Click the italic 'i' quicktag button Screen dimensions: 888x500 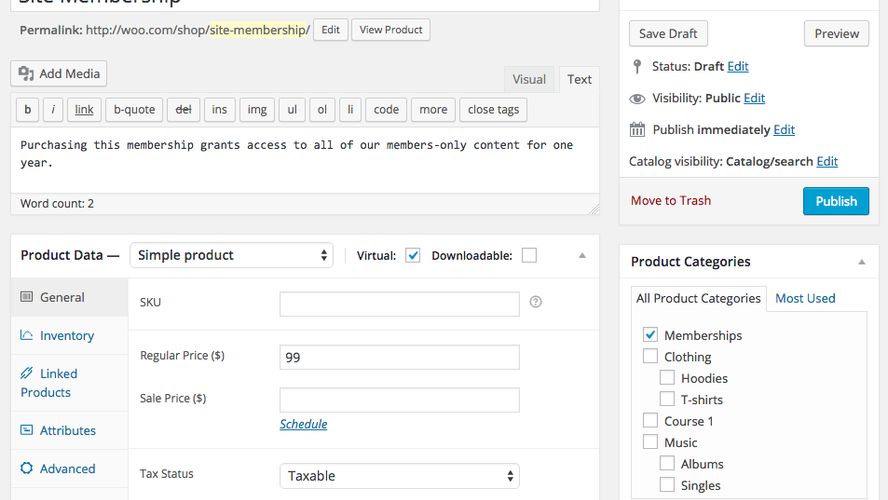click(x=53, y=110)
